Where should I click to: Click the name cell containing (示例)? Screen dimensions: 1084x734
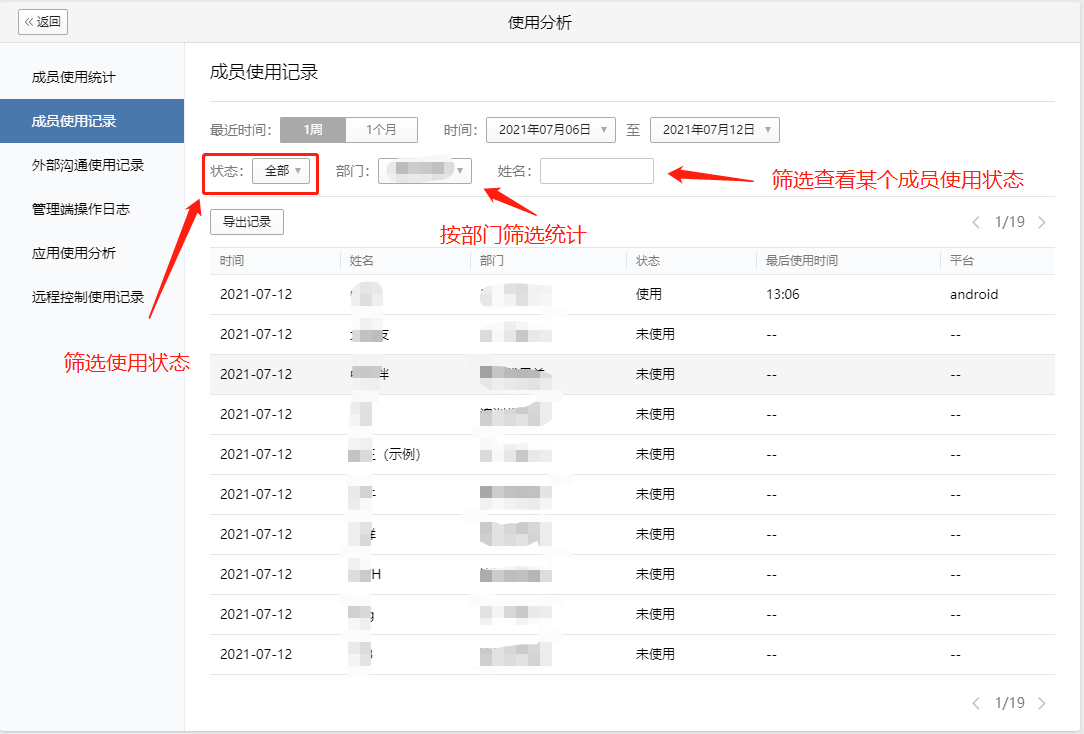pyautogui.click(x=385, y=454)
